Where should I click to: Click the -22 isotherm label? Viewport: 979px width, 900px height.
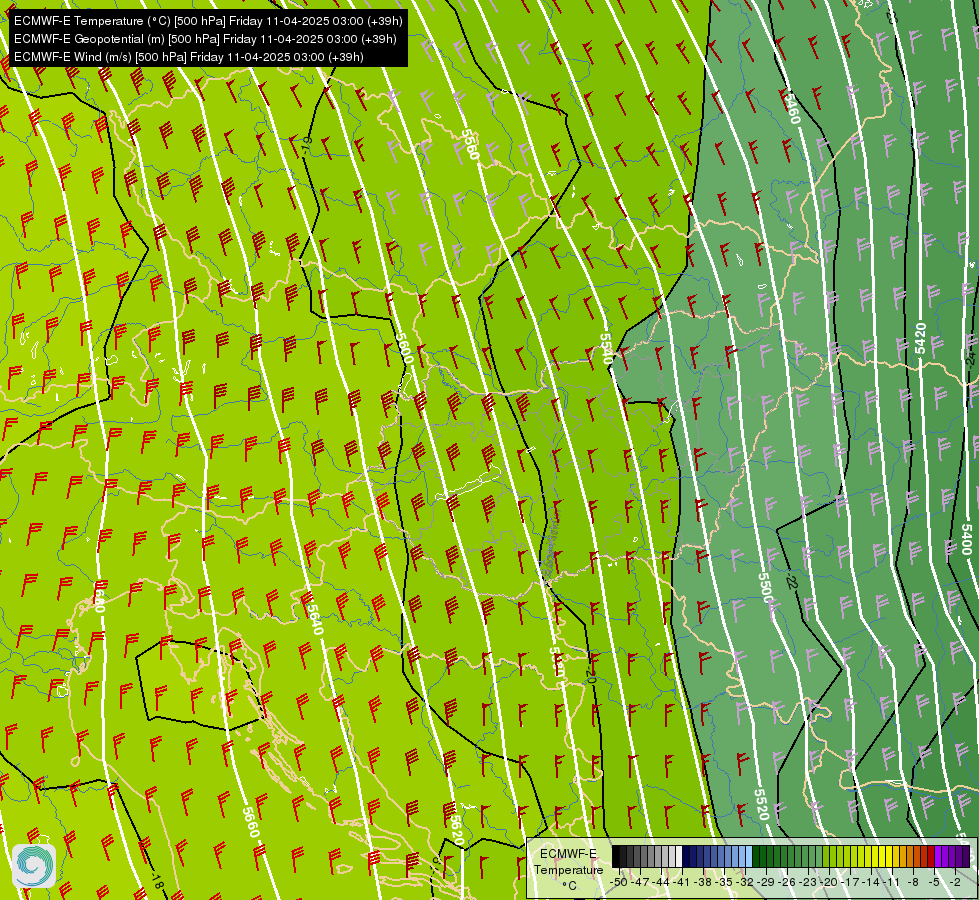click(792, 580)
